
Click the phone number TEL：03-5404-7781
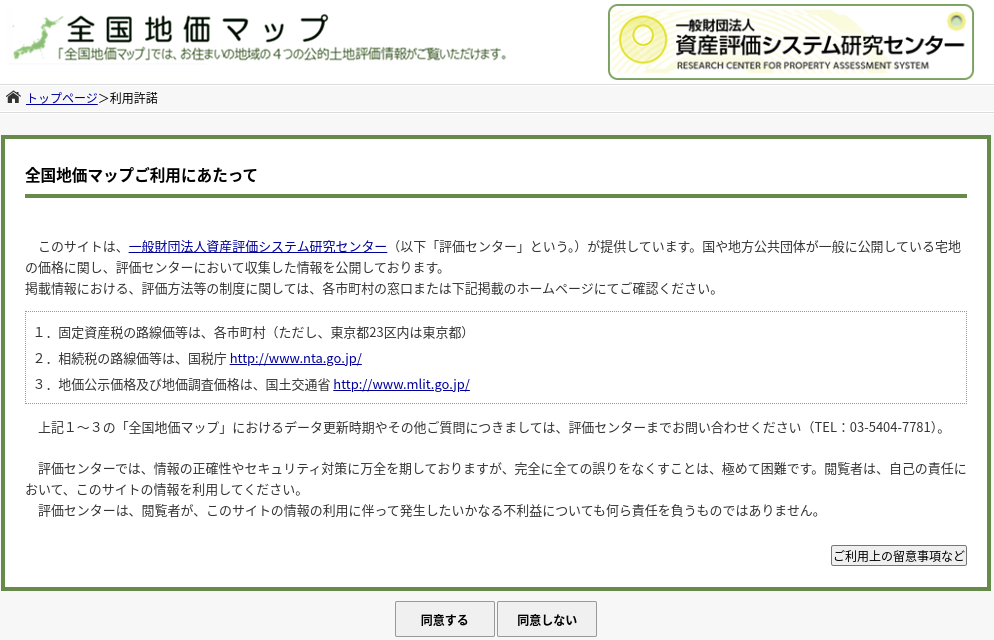[875, 428]
